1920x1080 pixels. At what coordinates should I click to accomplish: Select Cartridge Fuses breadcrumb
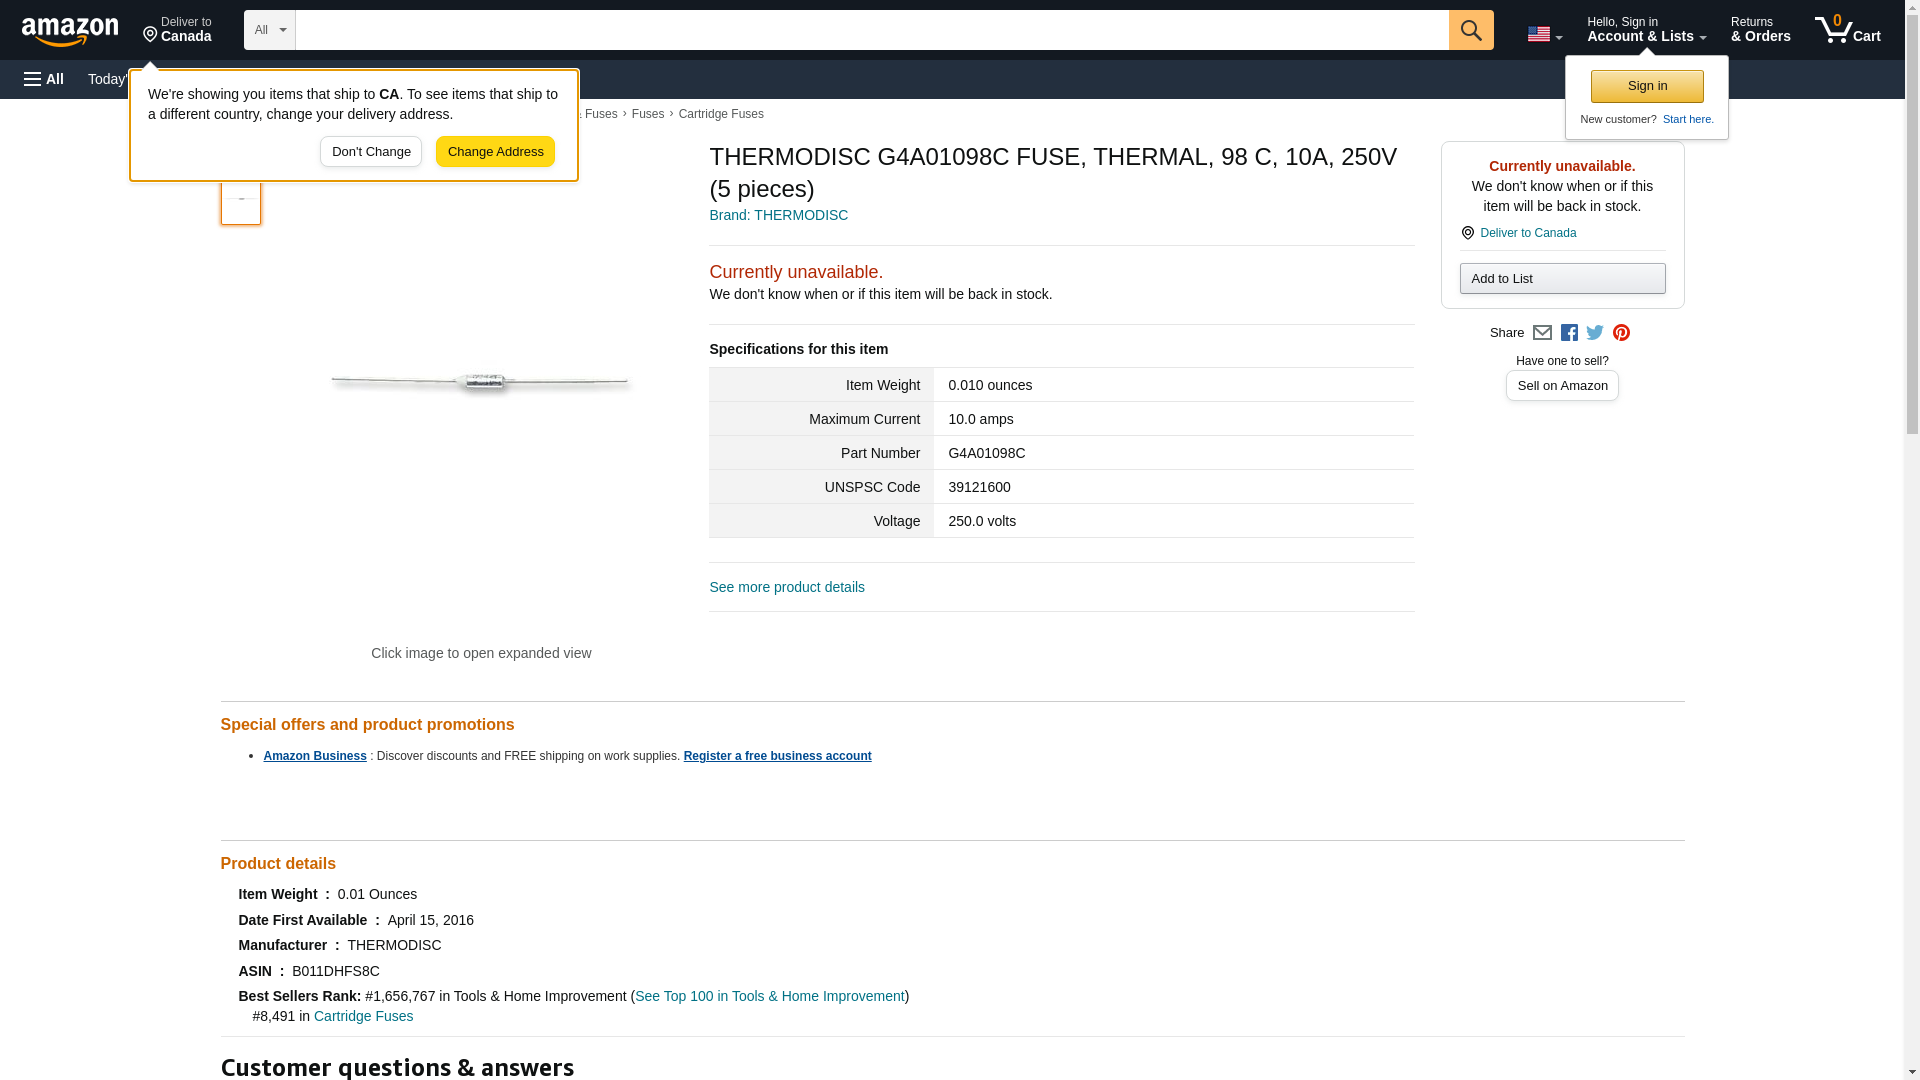pyautogui.click(x=720, y=114)
